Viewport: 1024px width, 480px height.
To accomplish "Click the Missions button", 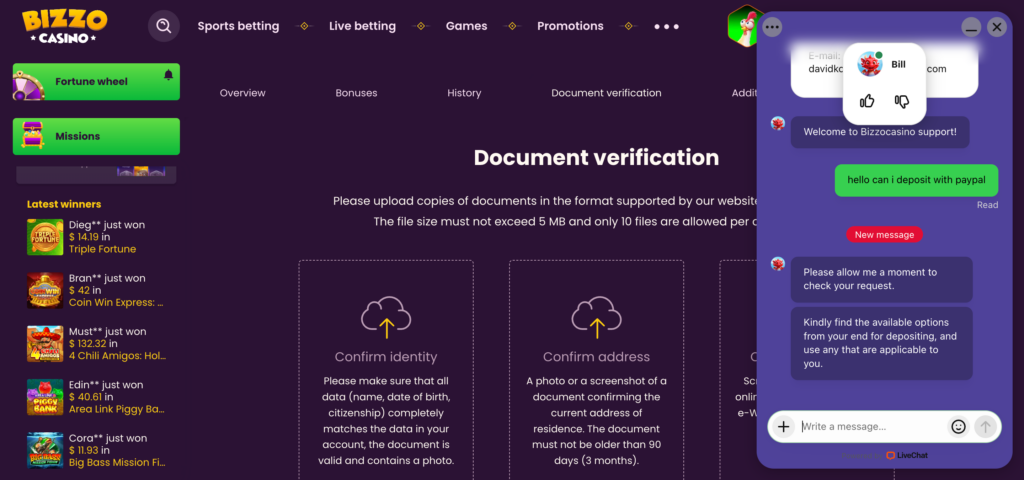I will point(96,136).
